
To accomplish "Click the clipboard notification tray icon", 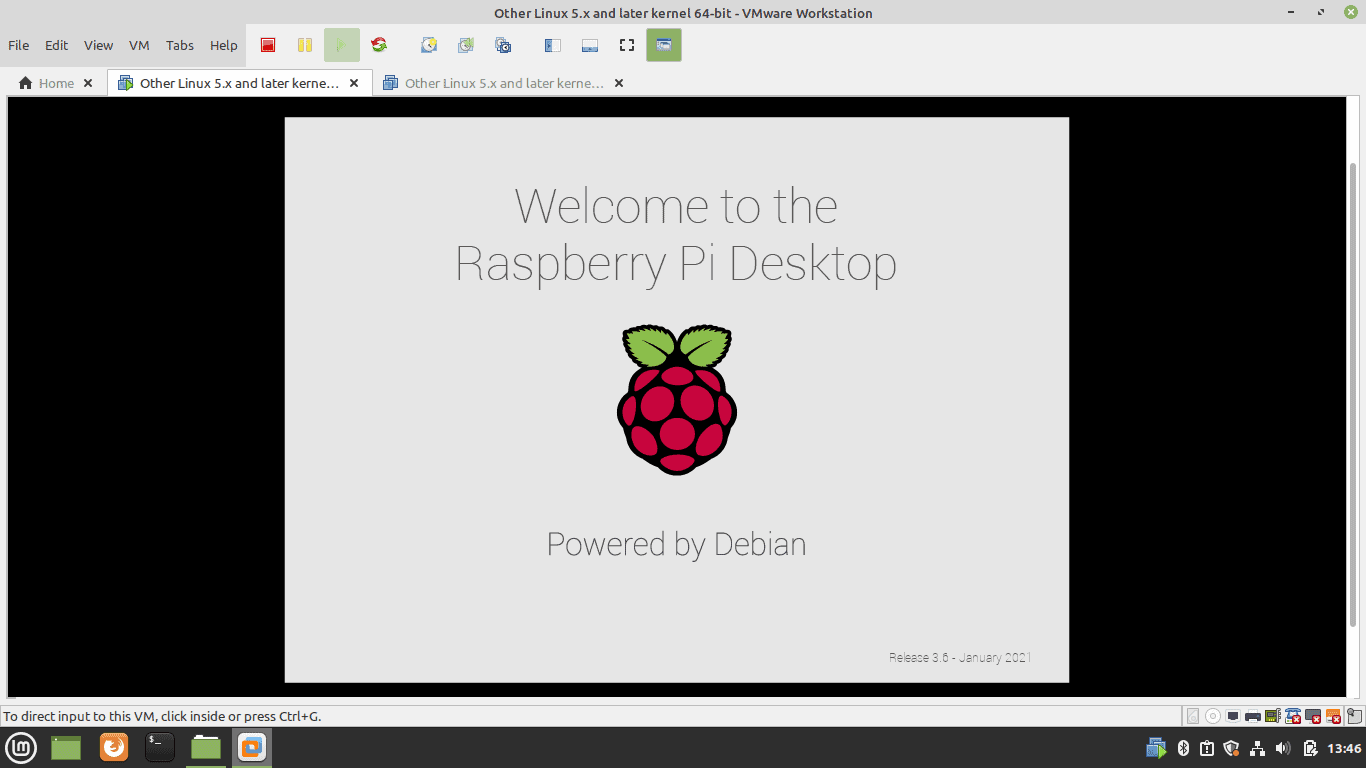I will tap(1207, 748).
